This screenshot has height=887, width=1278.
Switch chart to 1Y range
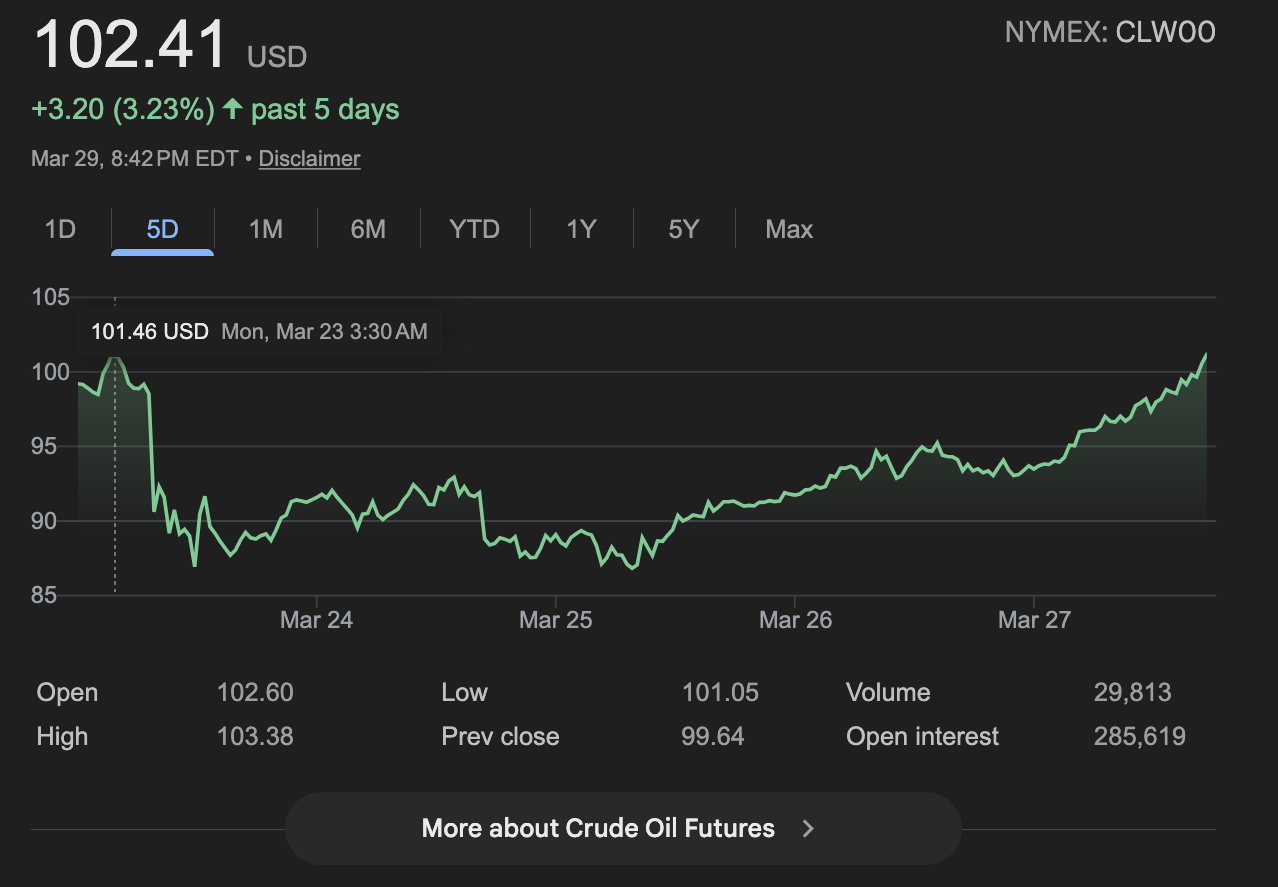click(x=581, y=229)
